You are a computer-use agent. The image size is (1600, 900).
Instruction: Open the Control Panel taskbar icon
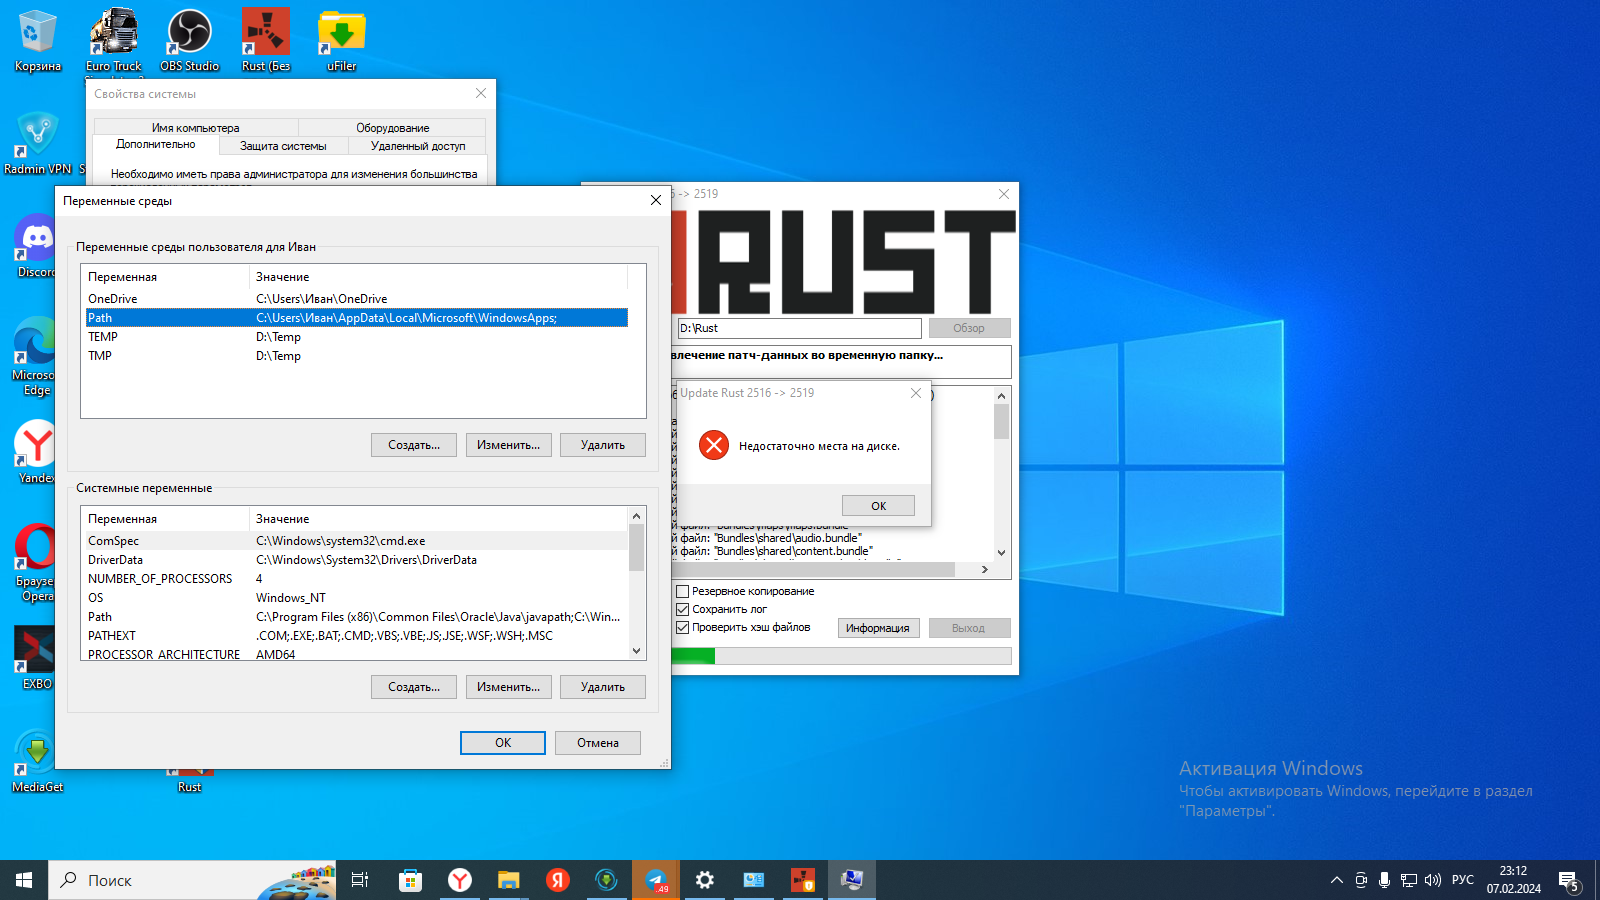coord(754,880)
